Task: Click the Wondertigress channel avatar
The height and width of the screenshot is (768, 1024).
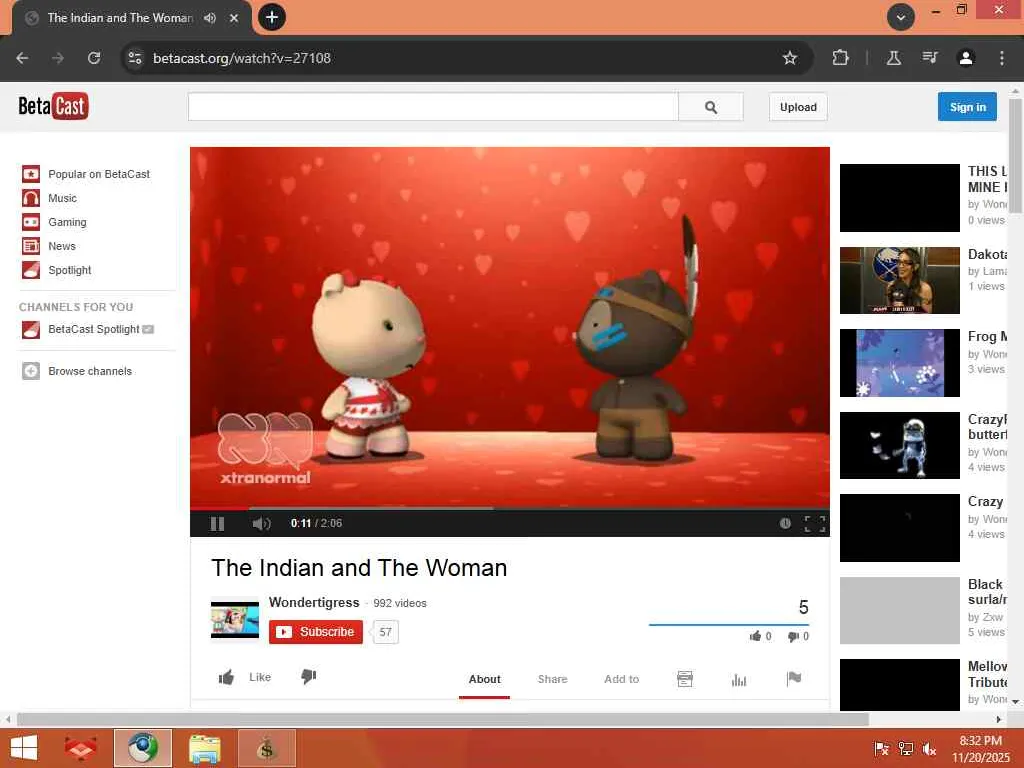Action: [x=234, y=620]
